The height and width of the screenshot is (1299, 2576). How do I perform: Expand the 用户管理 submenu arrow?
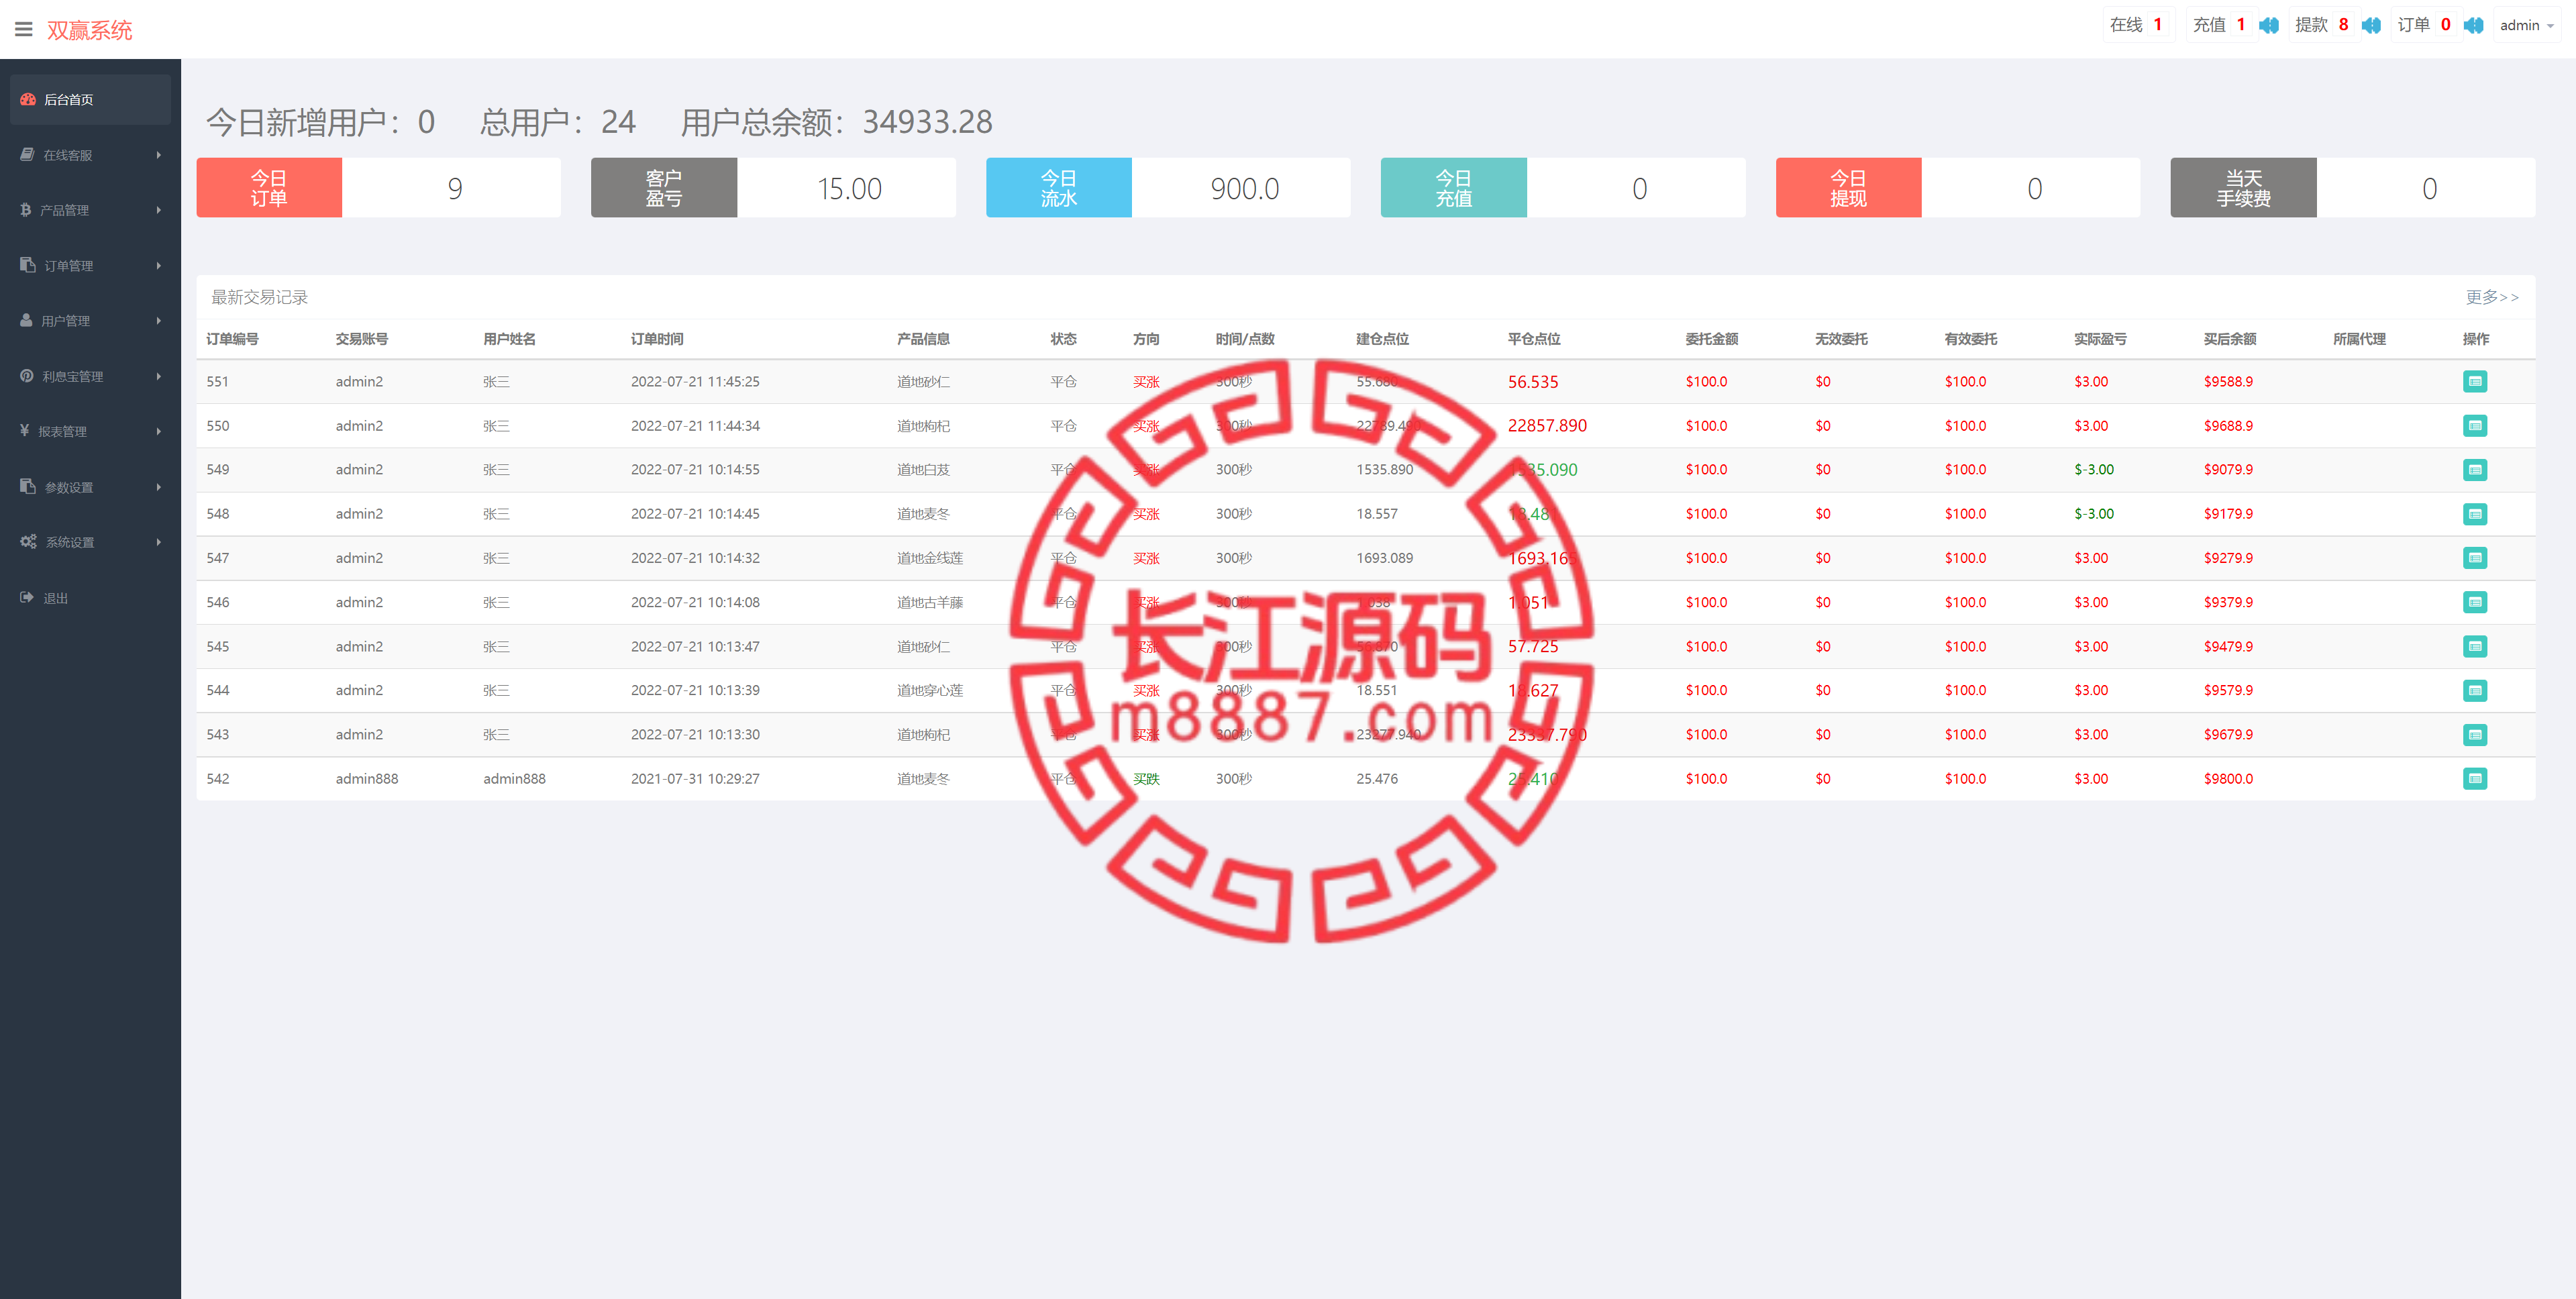pos(159,320)
